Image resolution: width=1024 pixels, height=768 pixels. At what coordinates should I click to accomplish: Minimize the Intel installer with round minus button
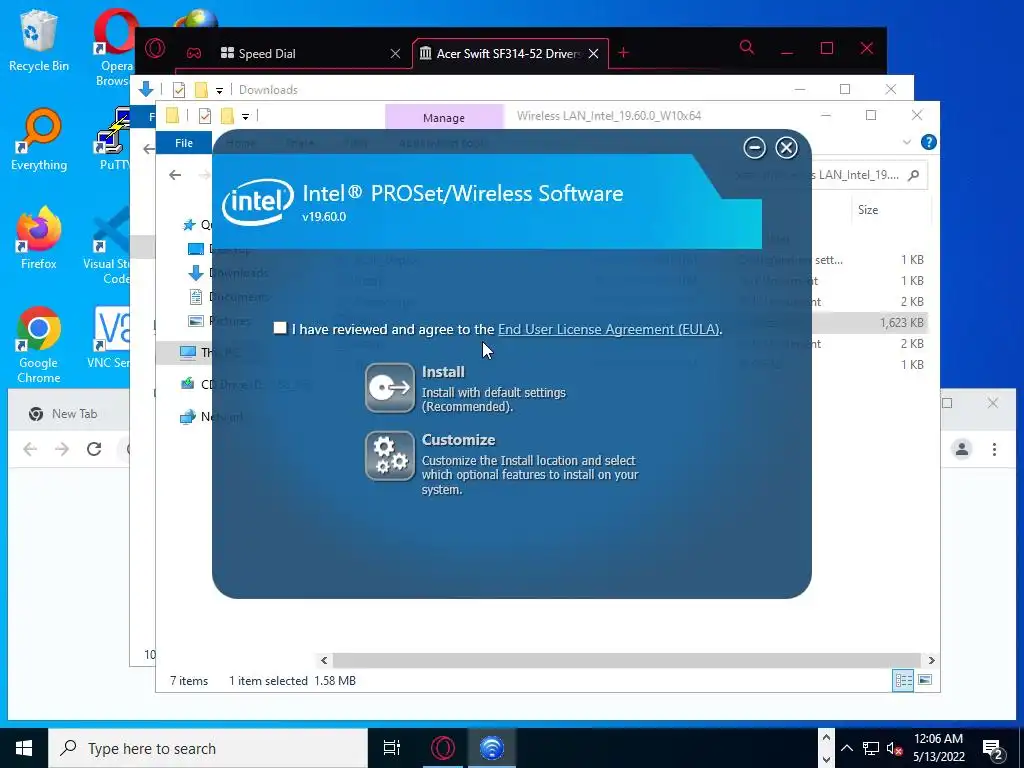[x=754, y=148]
